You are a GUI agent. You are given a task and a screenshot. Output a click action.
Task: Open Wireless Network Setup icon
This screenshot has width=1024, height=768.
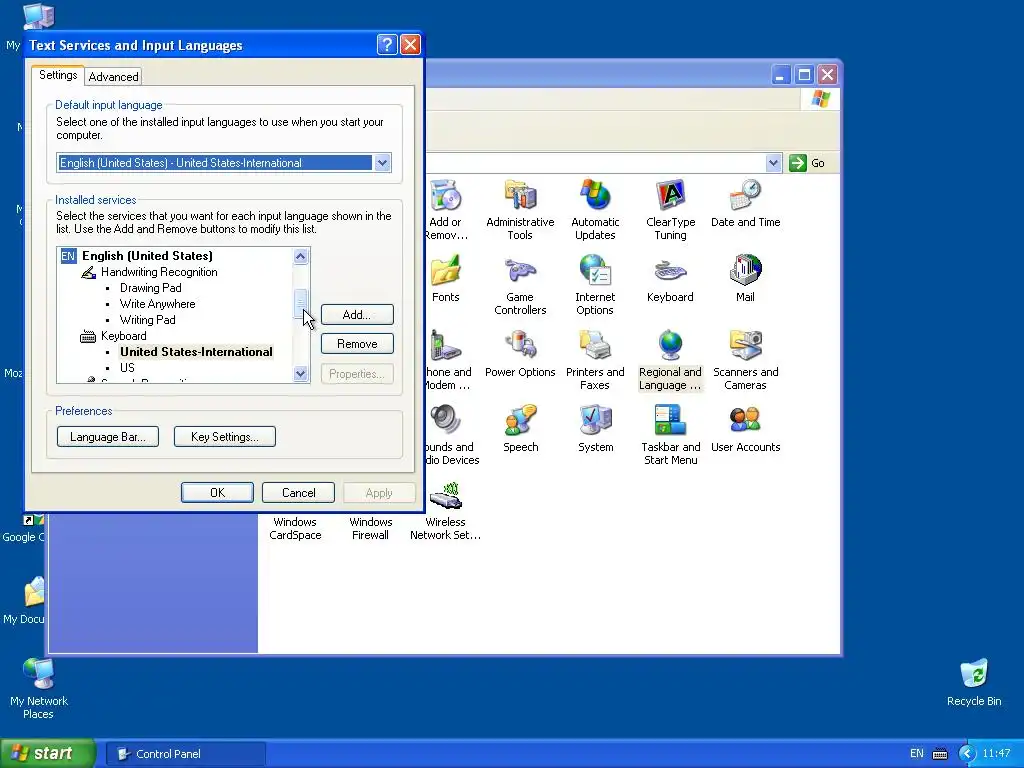point(445,510)
